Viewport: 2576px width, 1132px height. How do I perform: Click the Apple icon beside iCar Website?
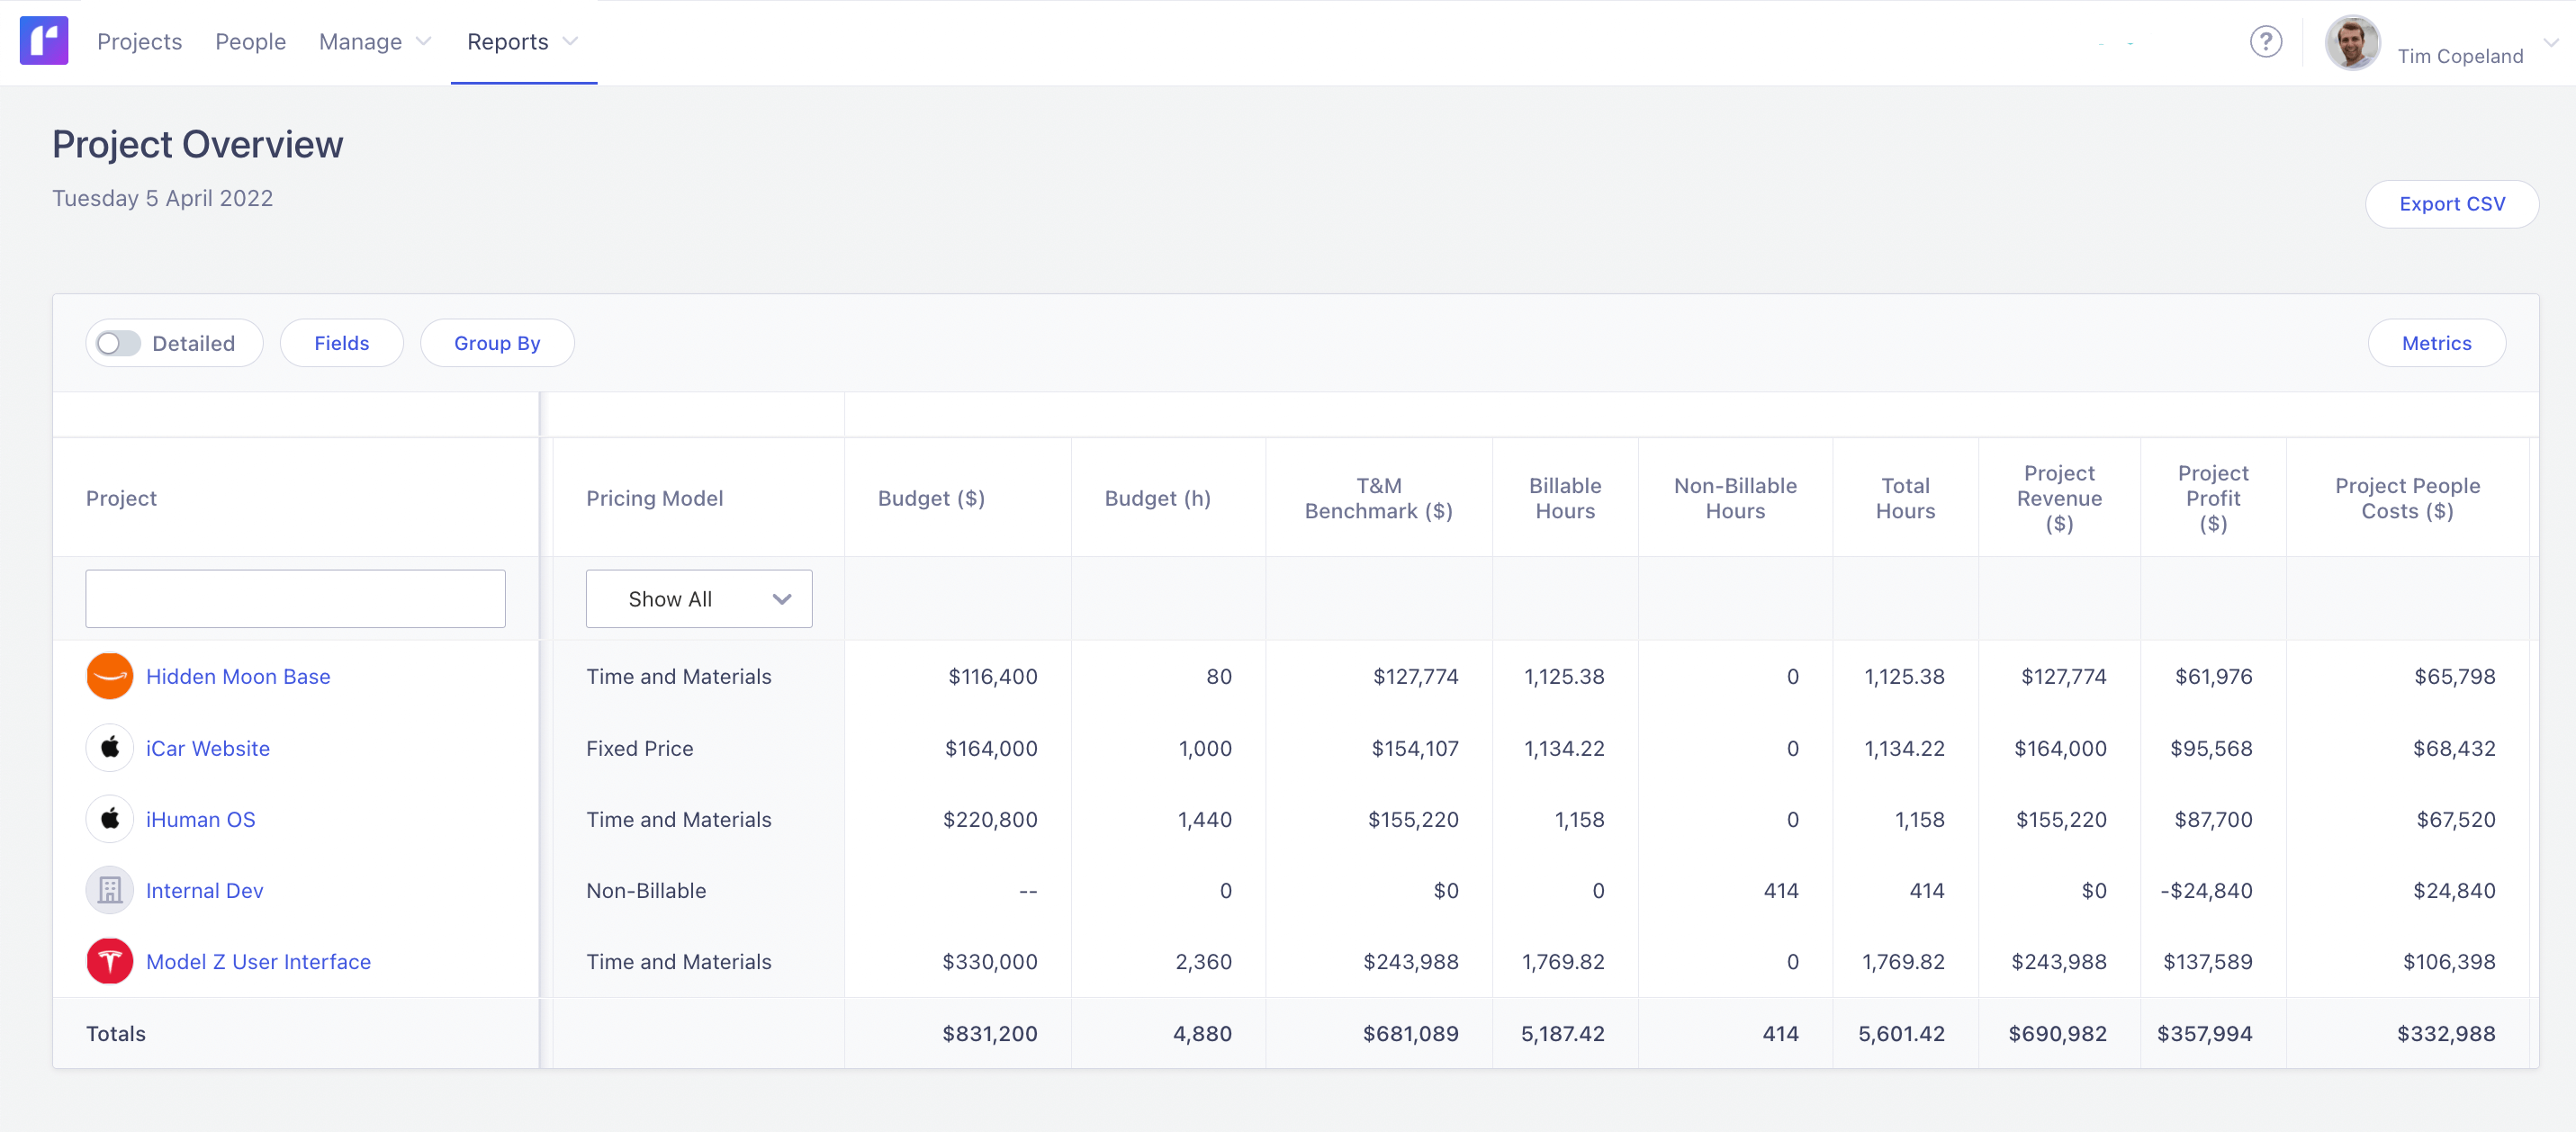point(110,747)
